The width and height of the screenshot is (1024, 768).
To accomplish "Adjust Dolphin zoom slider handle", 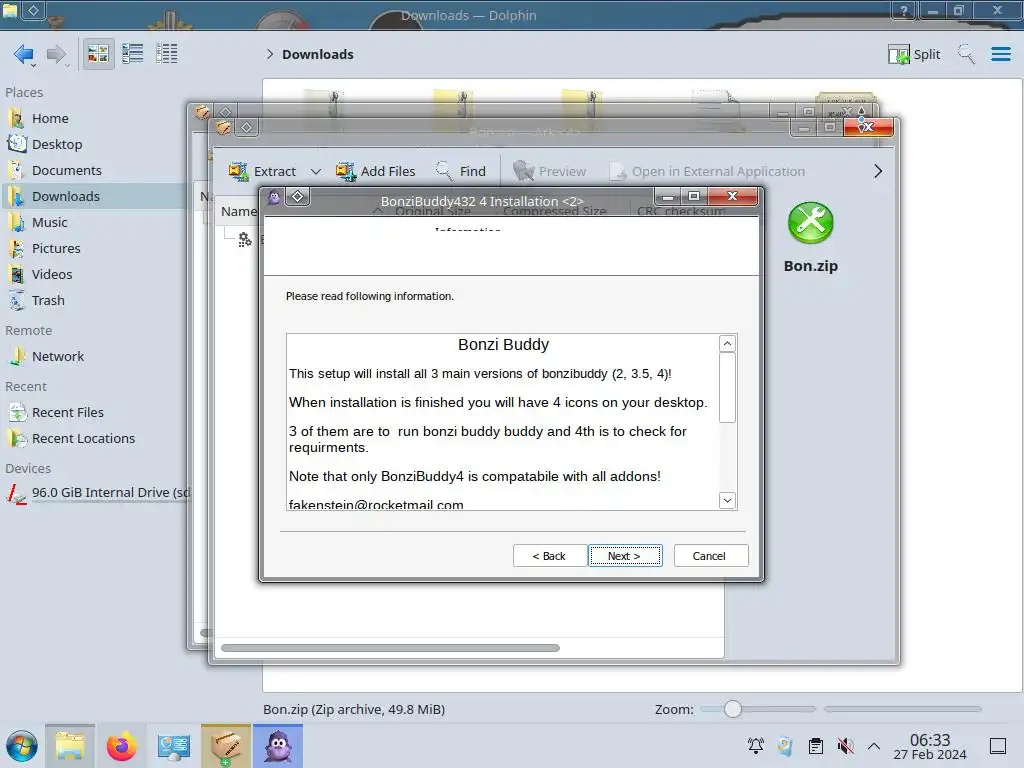I will pyautogui.click(x=733, y=709).
